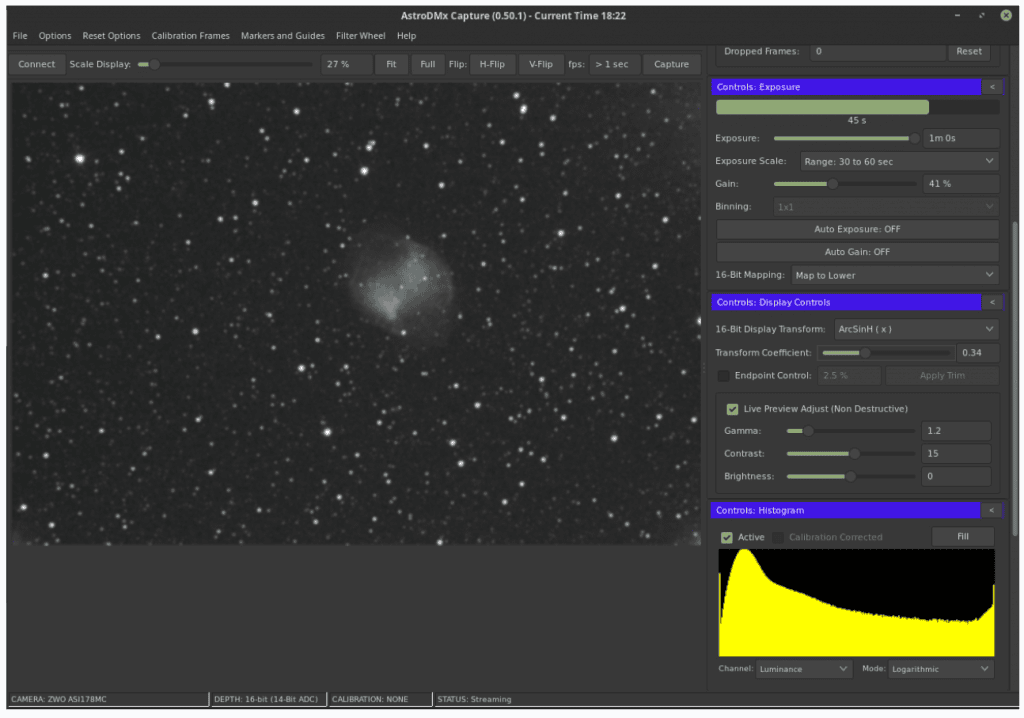Collapse the Controls: Display Controls section
This screenshot has width=1024, height=718.
(x=991, y=302)
